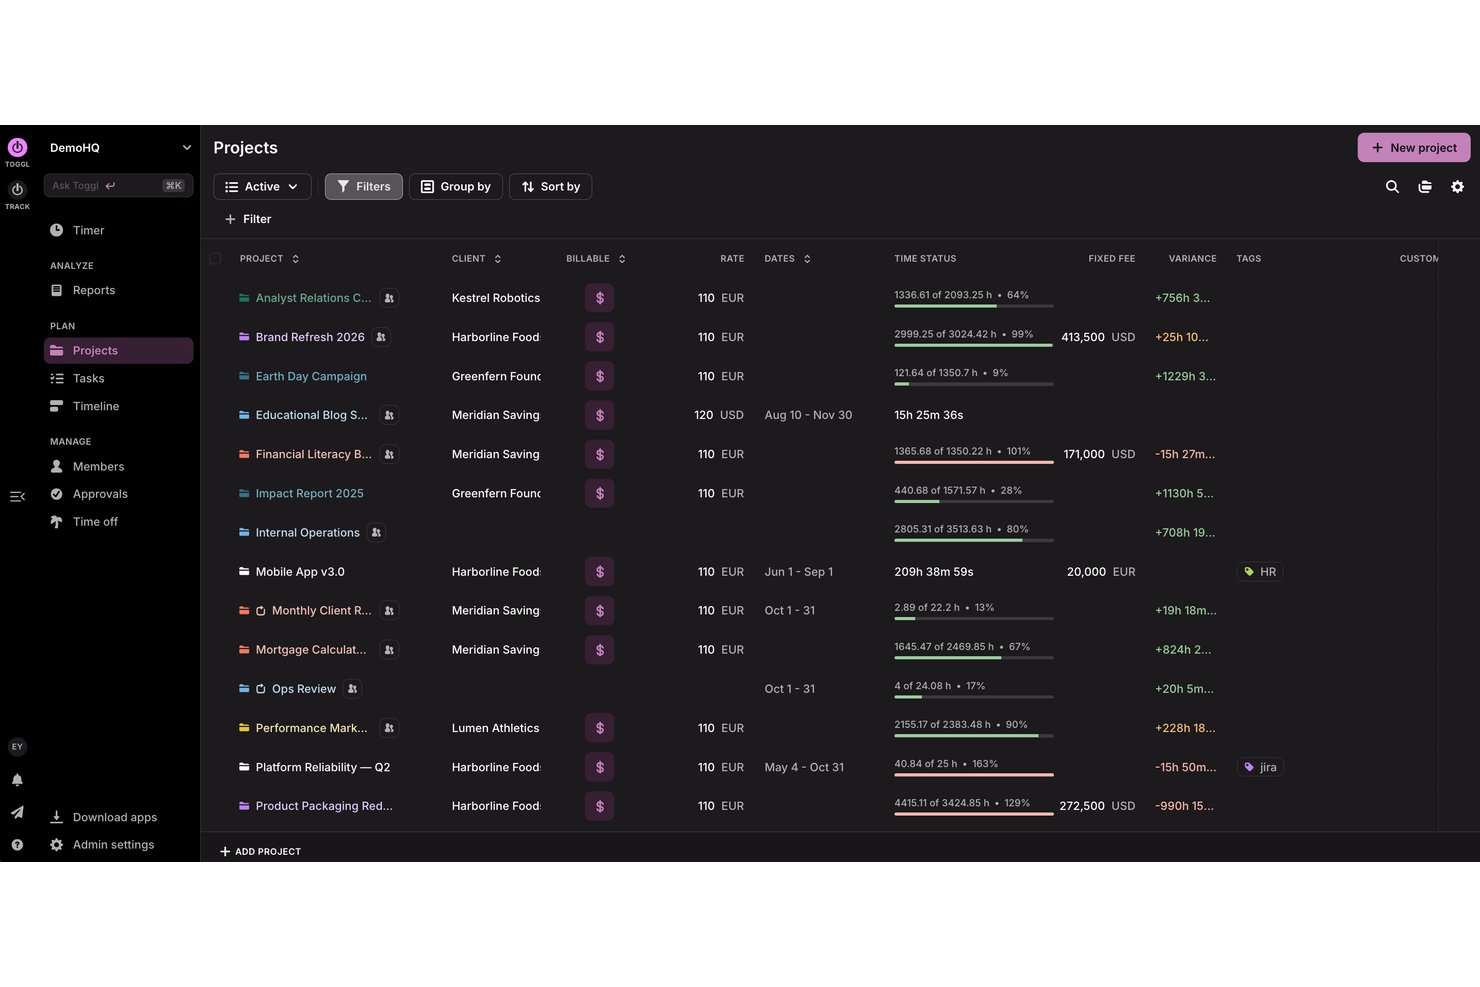
Task: Toggle billable dollar for Analyst Relations C...
Action: coord(600,298)
